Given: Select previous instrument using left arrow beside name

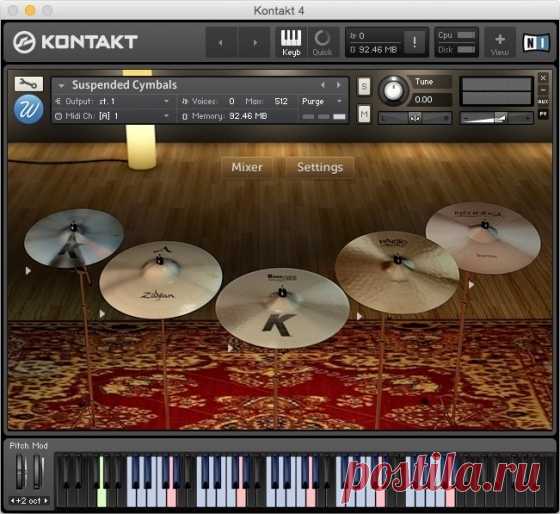Looking at the screenshot, I should (x=323, y=85).
